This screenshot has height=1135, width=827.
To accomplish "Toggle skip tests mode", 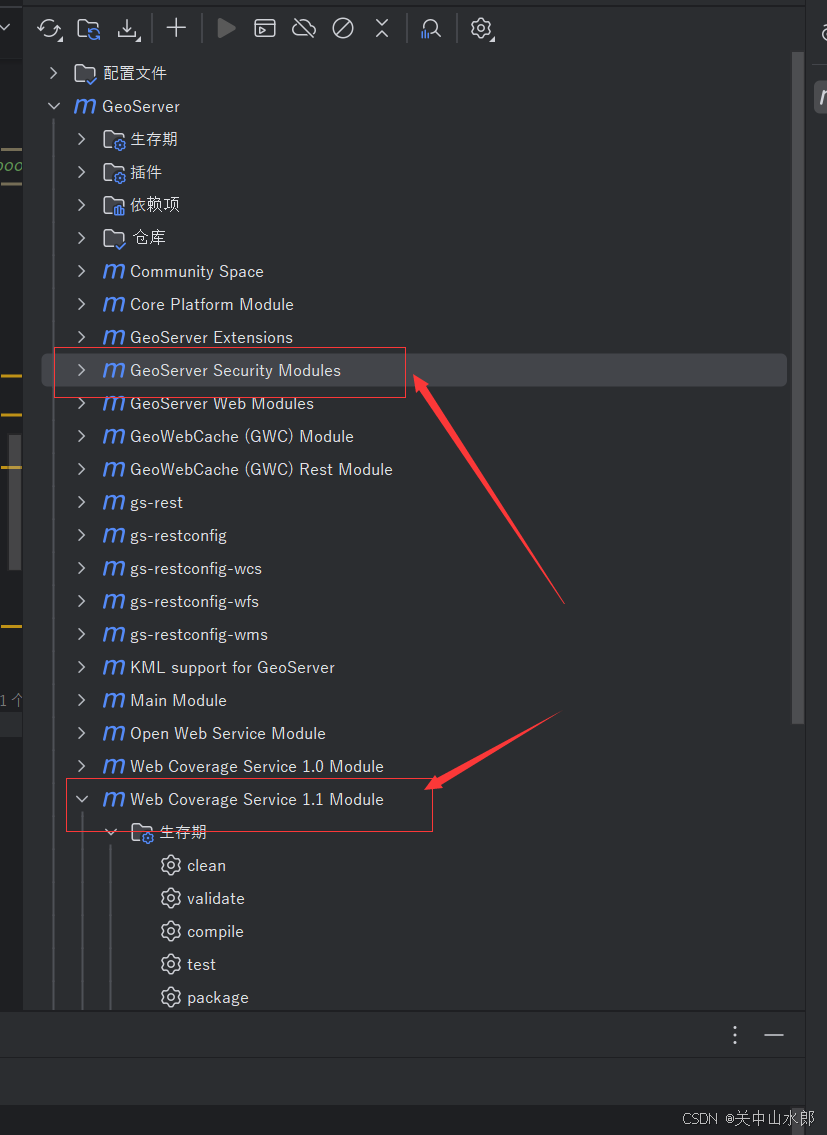I will 342,28.
